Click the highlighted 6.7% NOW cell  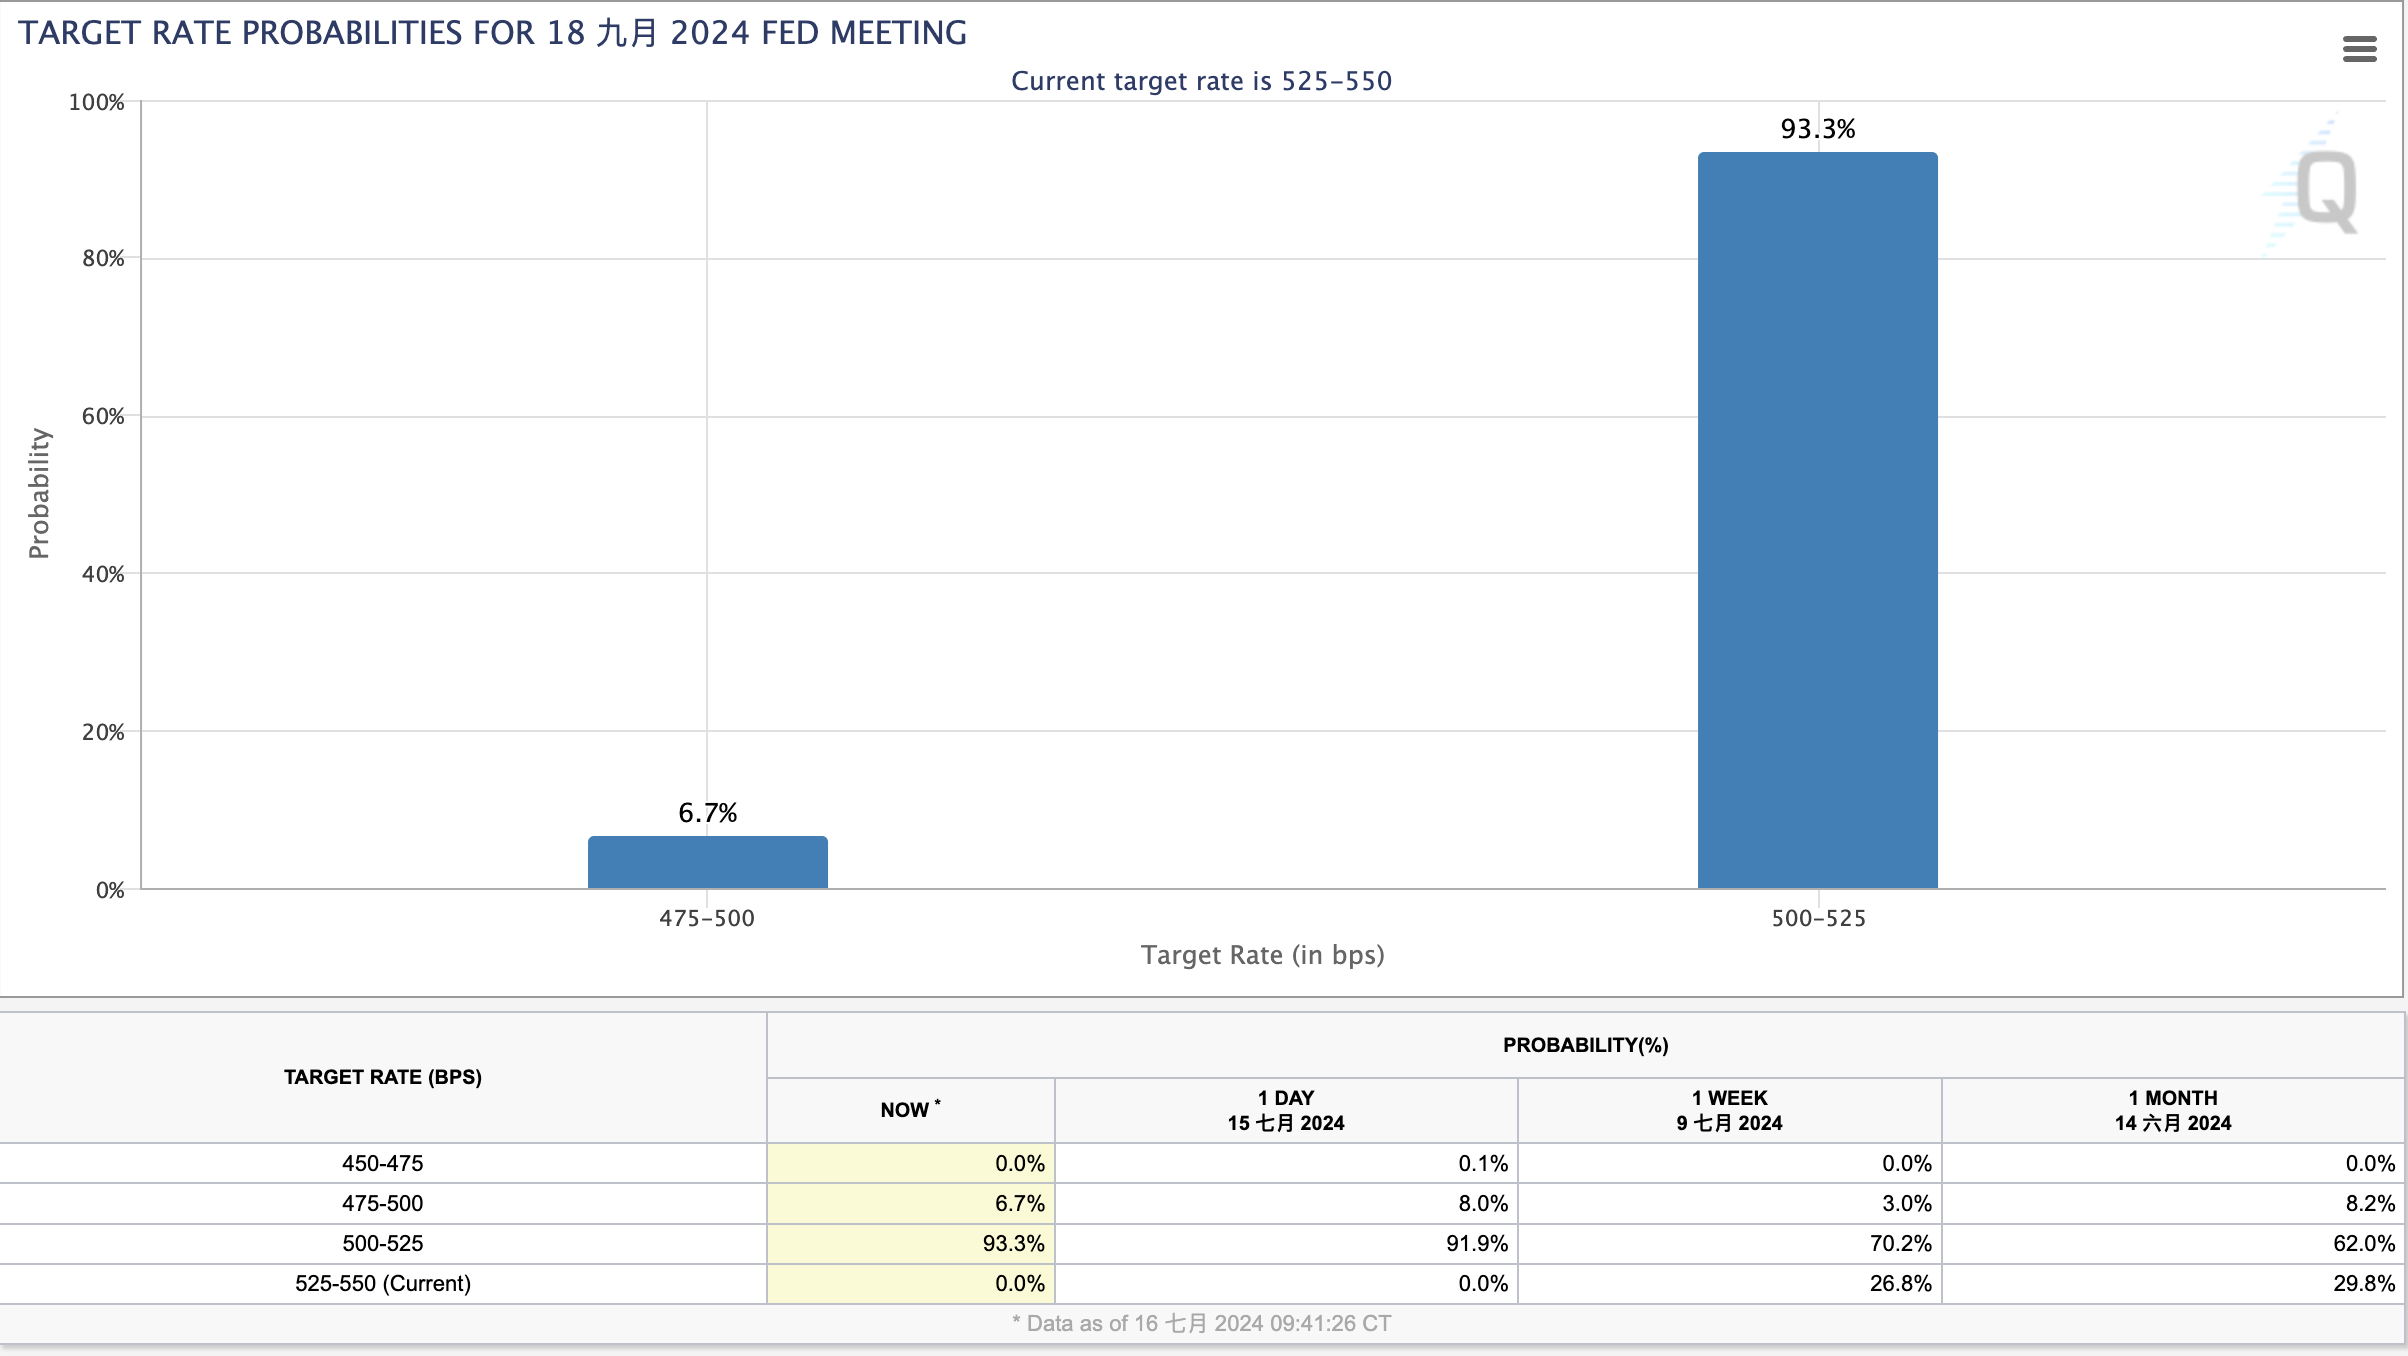911,1203
